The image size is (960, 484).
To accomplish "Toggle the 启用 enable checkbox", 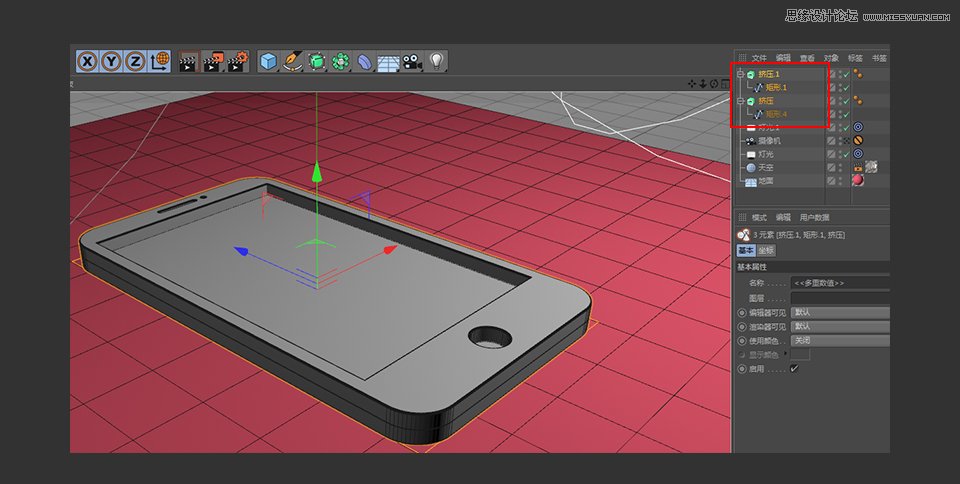I will (x=794, y=369).
